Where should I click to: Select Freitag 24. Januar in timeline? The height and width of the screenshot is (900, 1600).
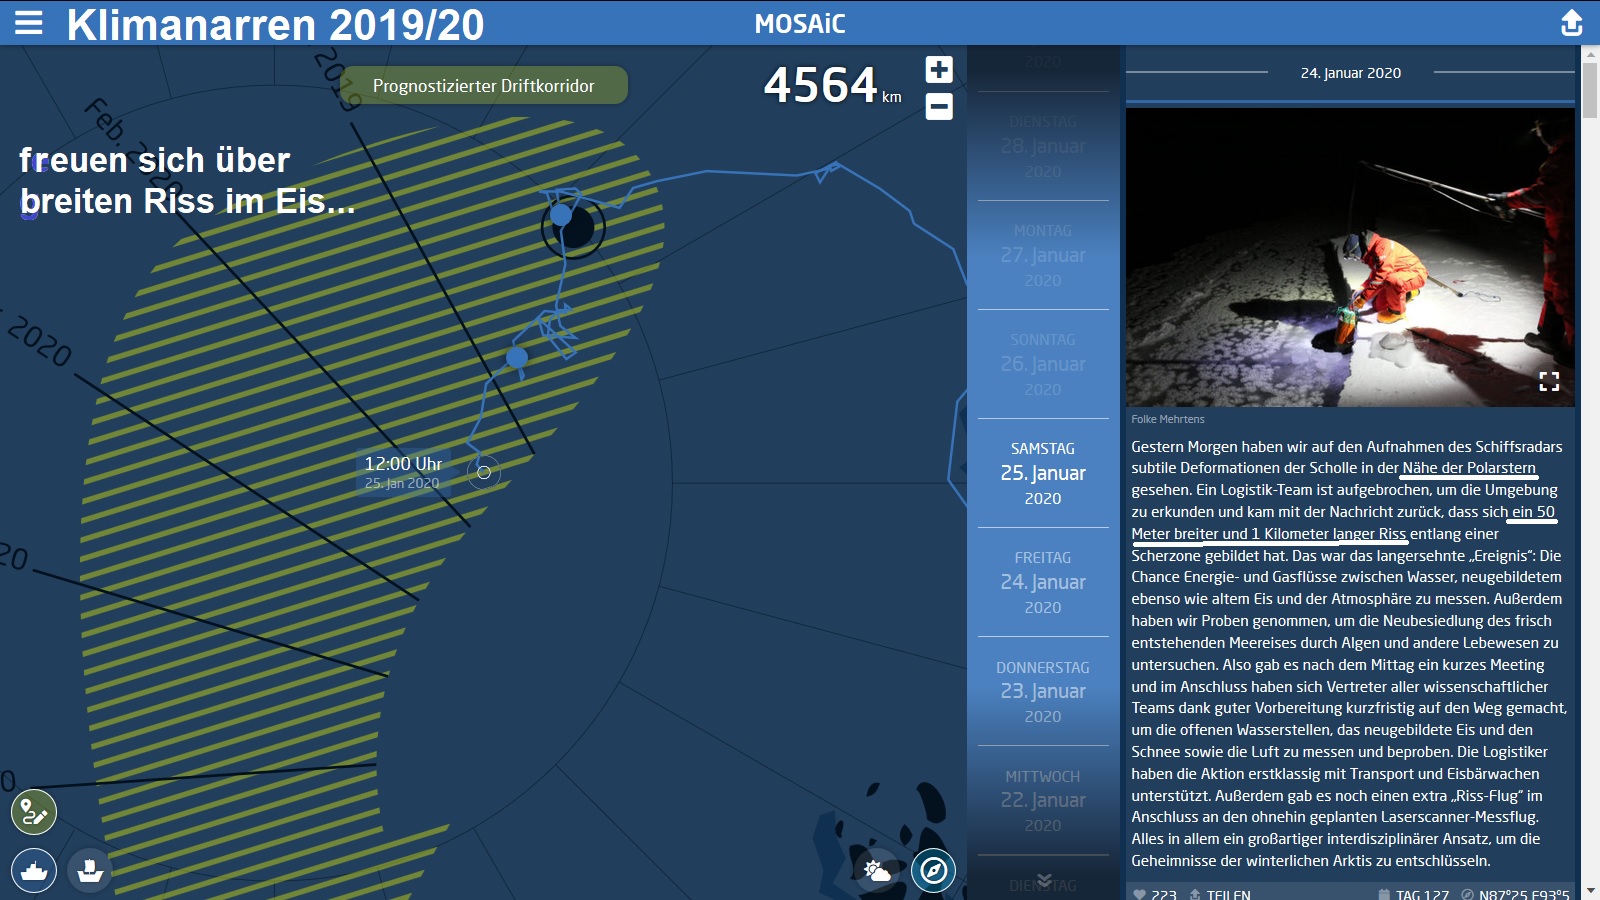(x=1043, y=582)
